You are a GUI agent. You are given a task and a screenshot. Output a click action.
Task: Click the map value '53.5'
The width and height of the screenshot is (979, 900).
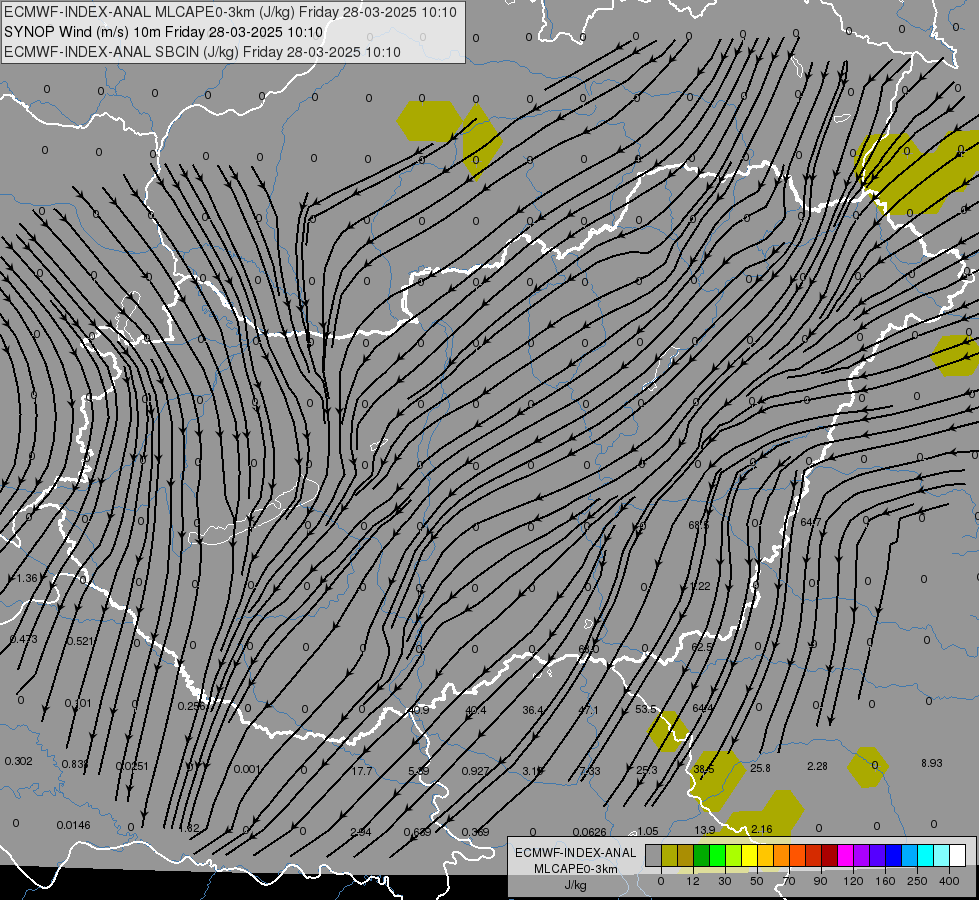coord(646,710)
